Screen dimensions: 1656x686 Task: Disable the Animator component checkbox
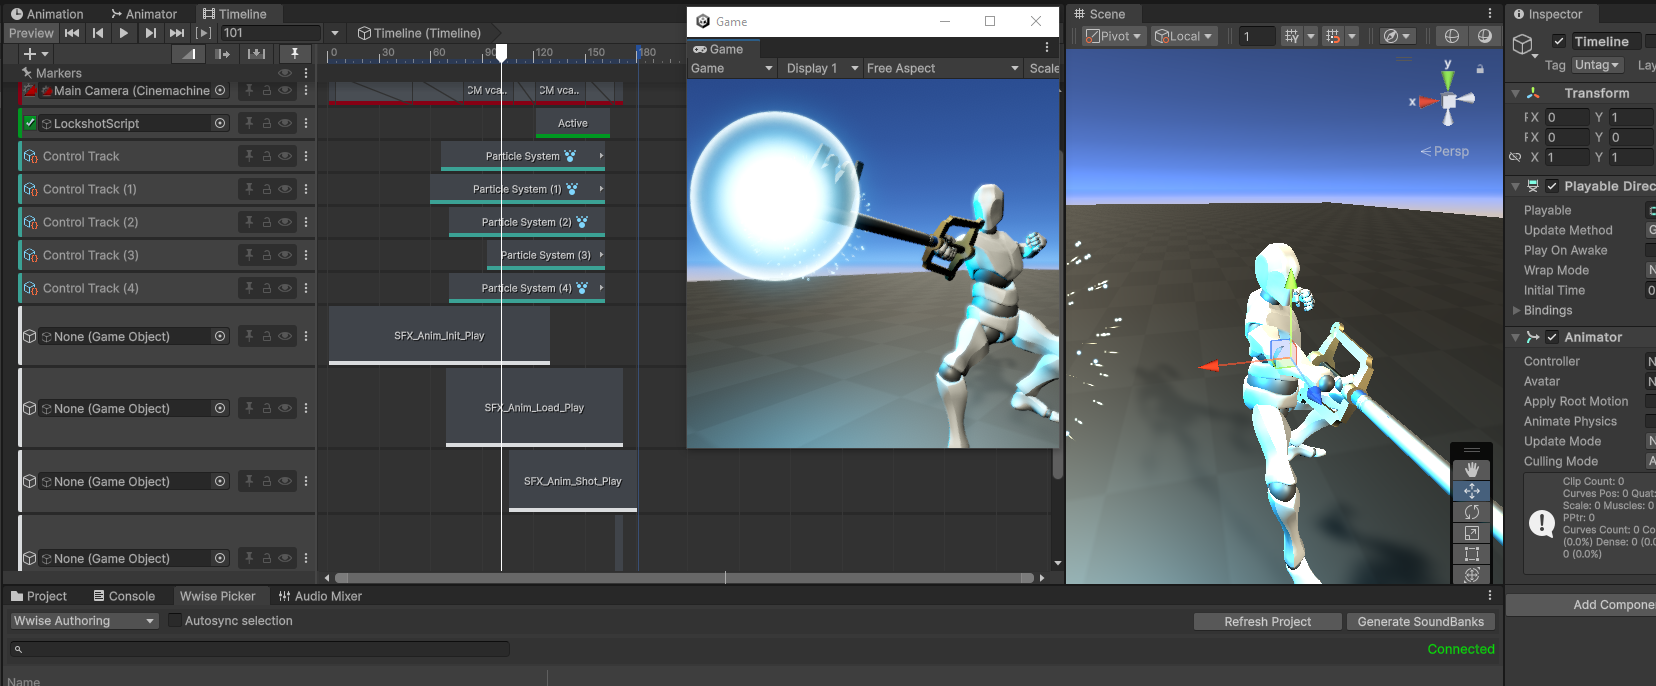pyautogui.click(x=1552, y=337)
